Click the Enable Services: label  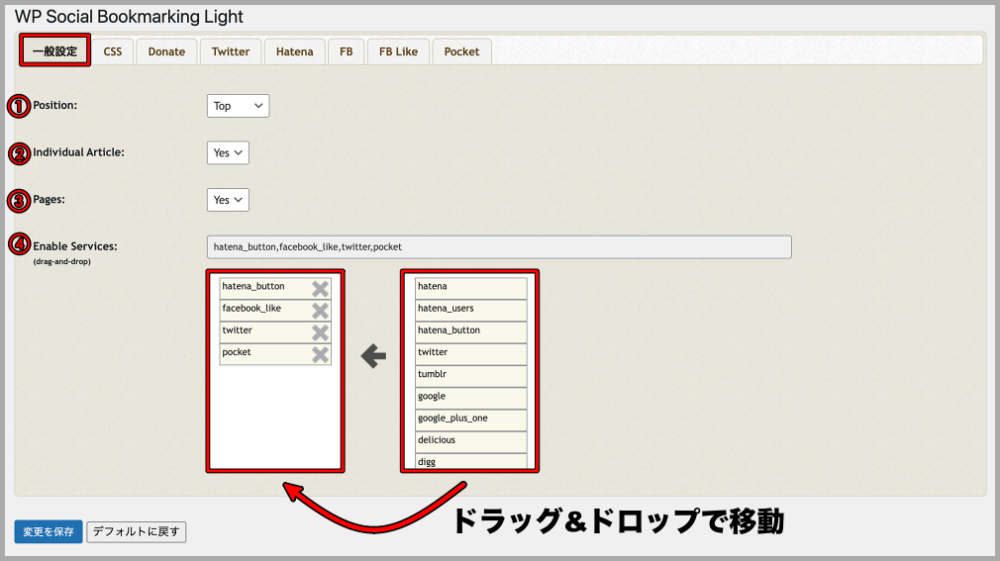(x=75, y=246)
